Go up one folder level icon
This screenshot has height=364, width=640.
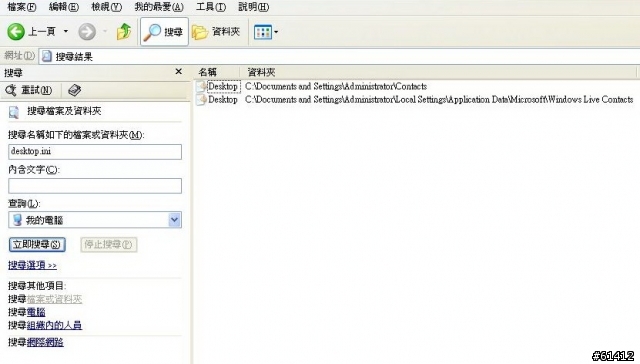click(x=124, y=31)
